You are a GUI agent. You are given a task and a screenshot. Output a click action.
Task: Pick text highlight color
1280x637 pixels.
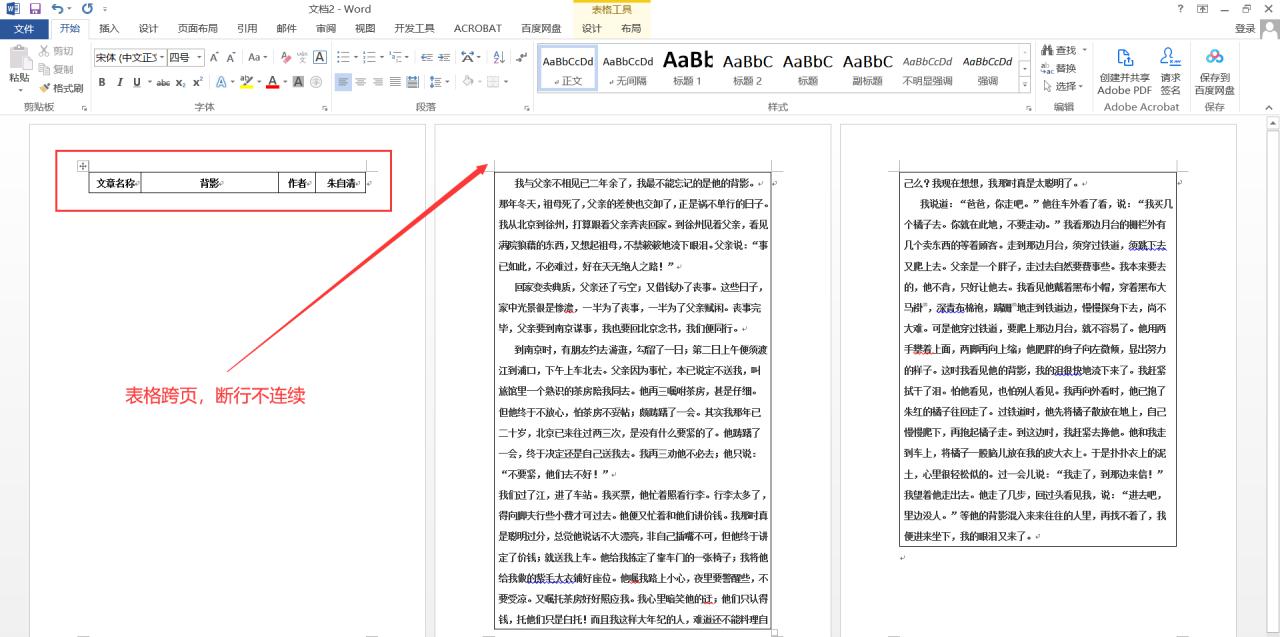click(246, 82)
